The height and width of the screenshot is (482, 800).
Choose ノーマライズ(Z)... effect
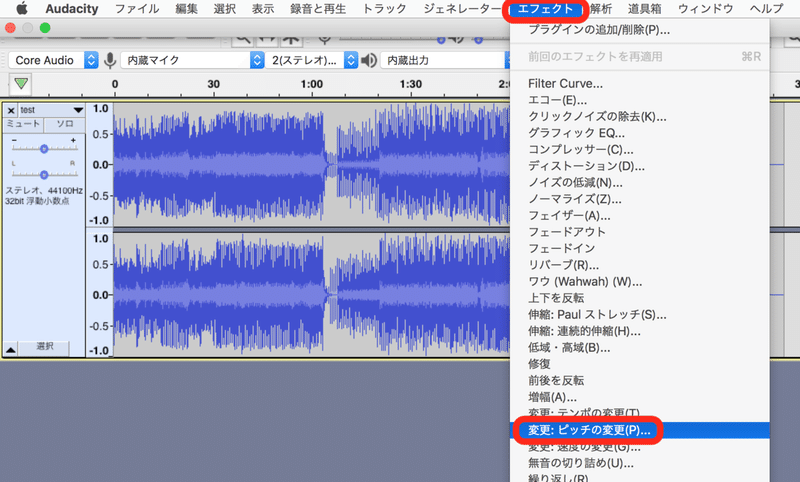[640, 199]
